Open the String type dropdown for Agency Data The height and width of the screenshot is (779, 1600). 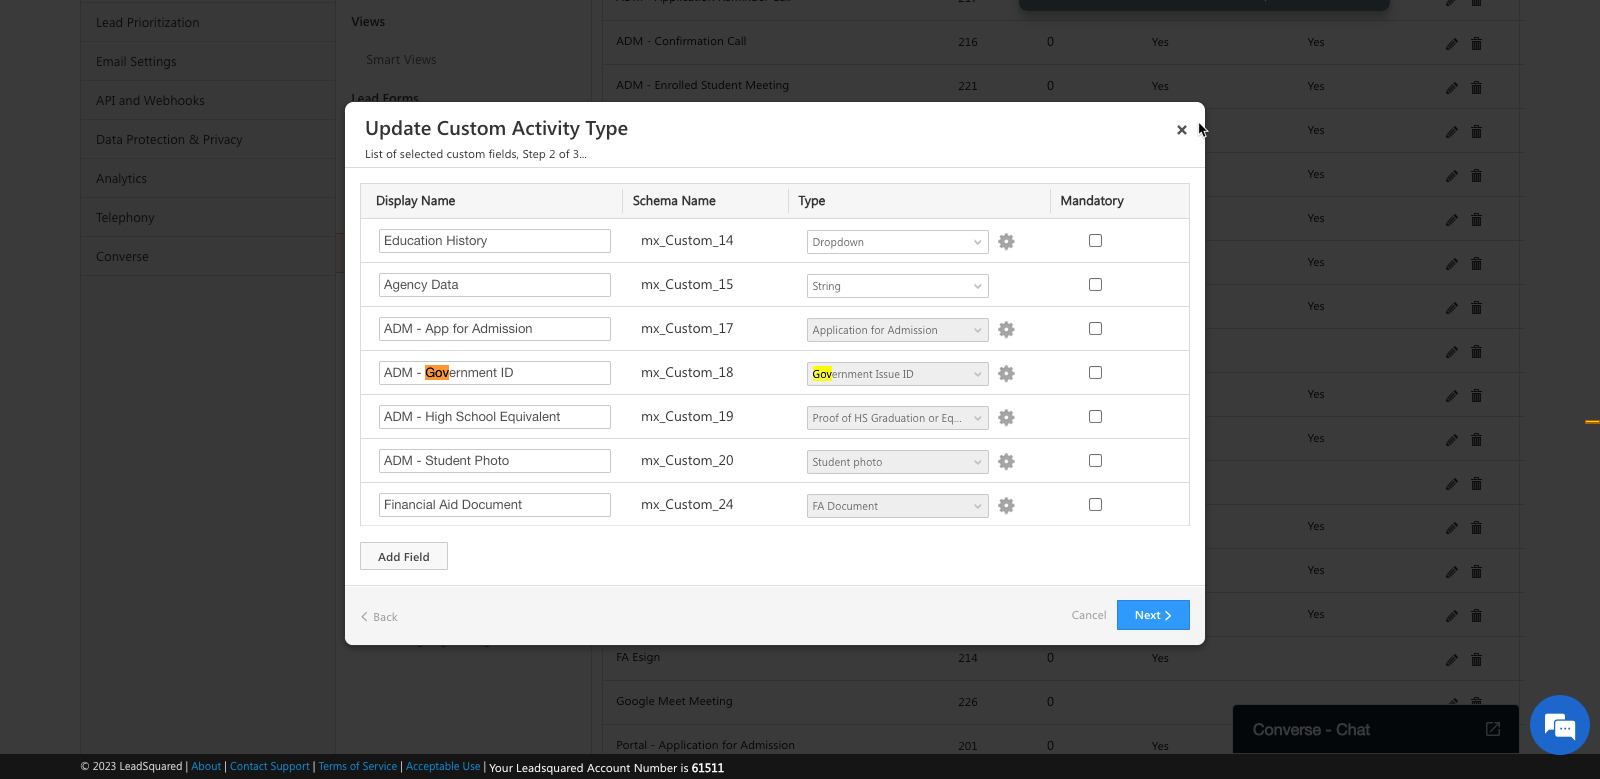coord(897,286)
